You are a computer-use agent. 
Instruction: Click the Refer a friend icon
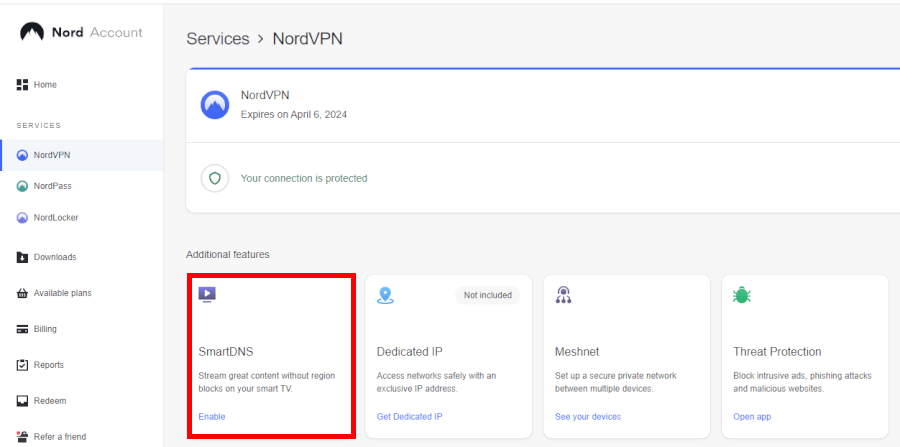click(x=22, y=437)
